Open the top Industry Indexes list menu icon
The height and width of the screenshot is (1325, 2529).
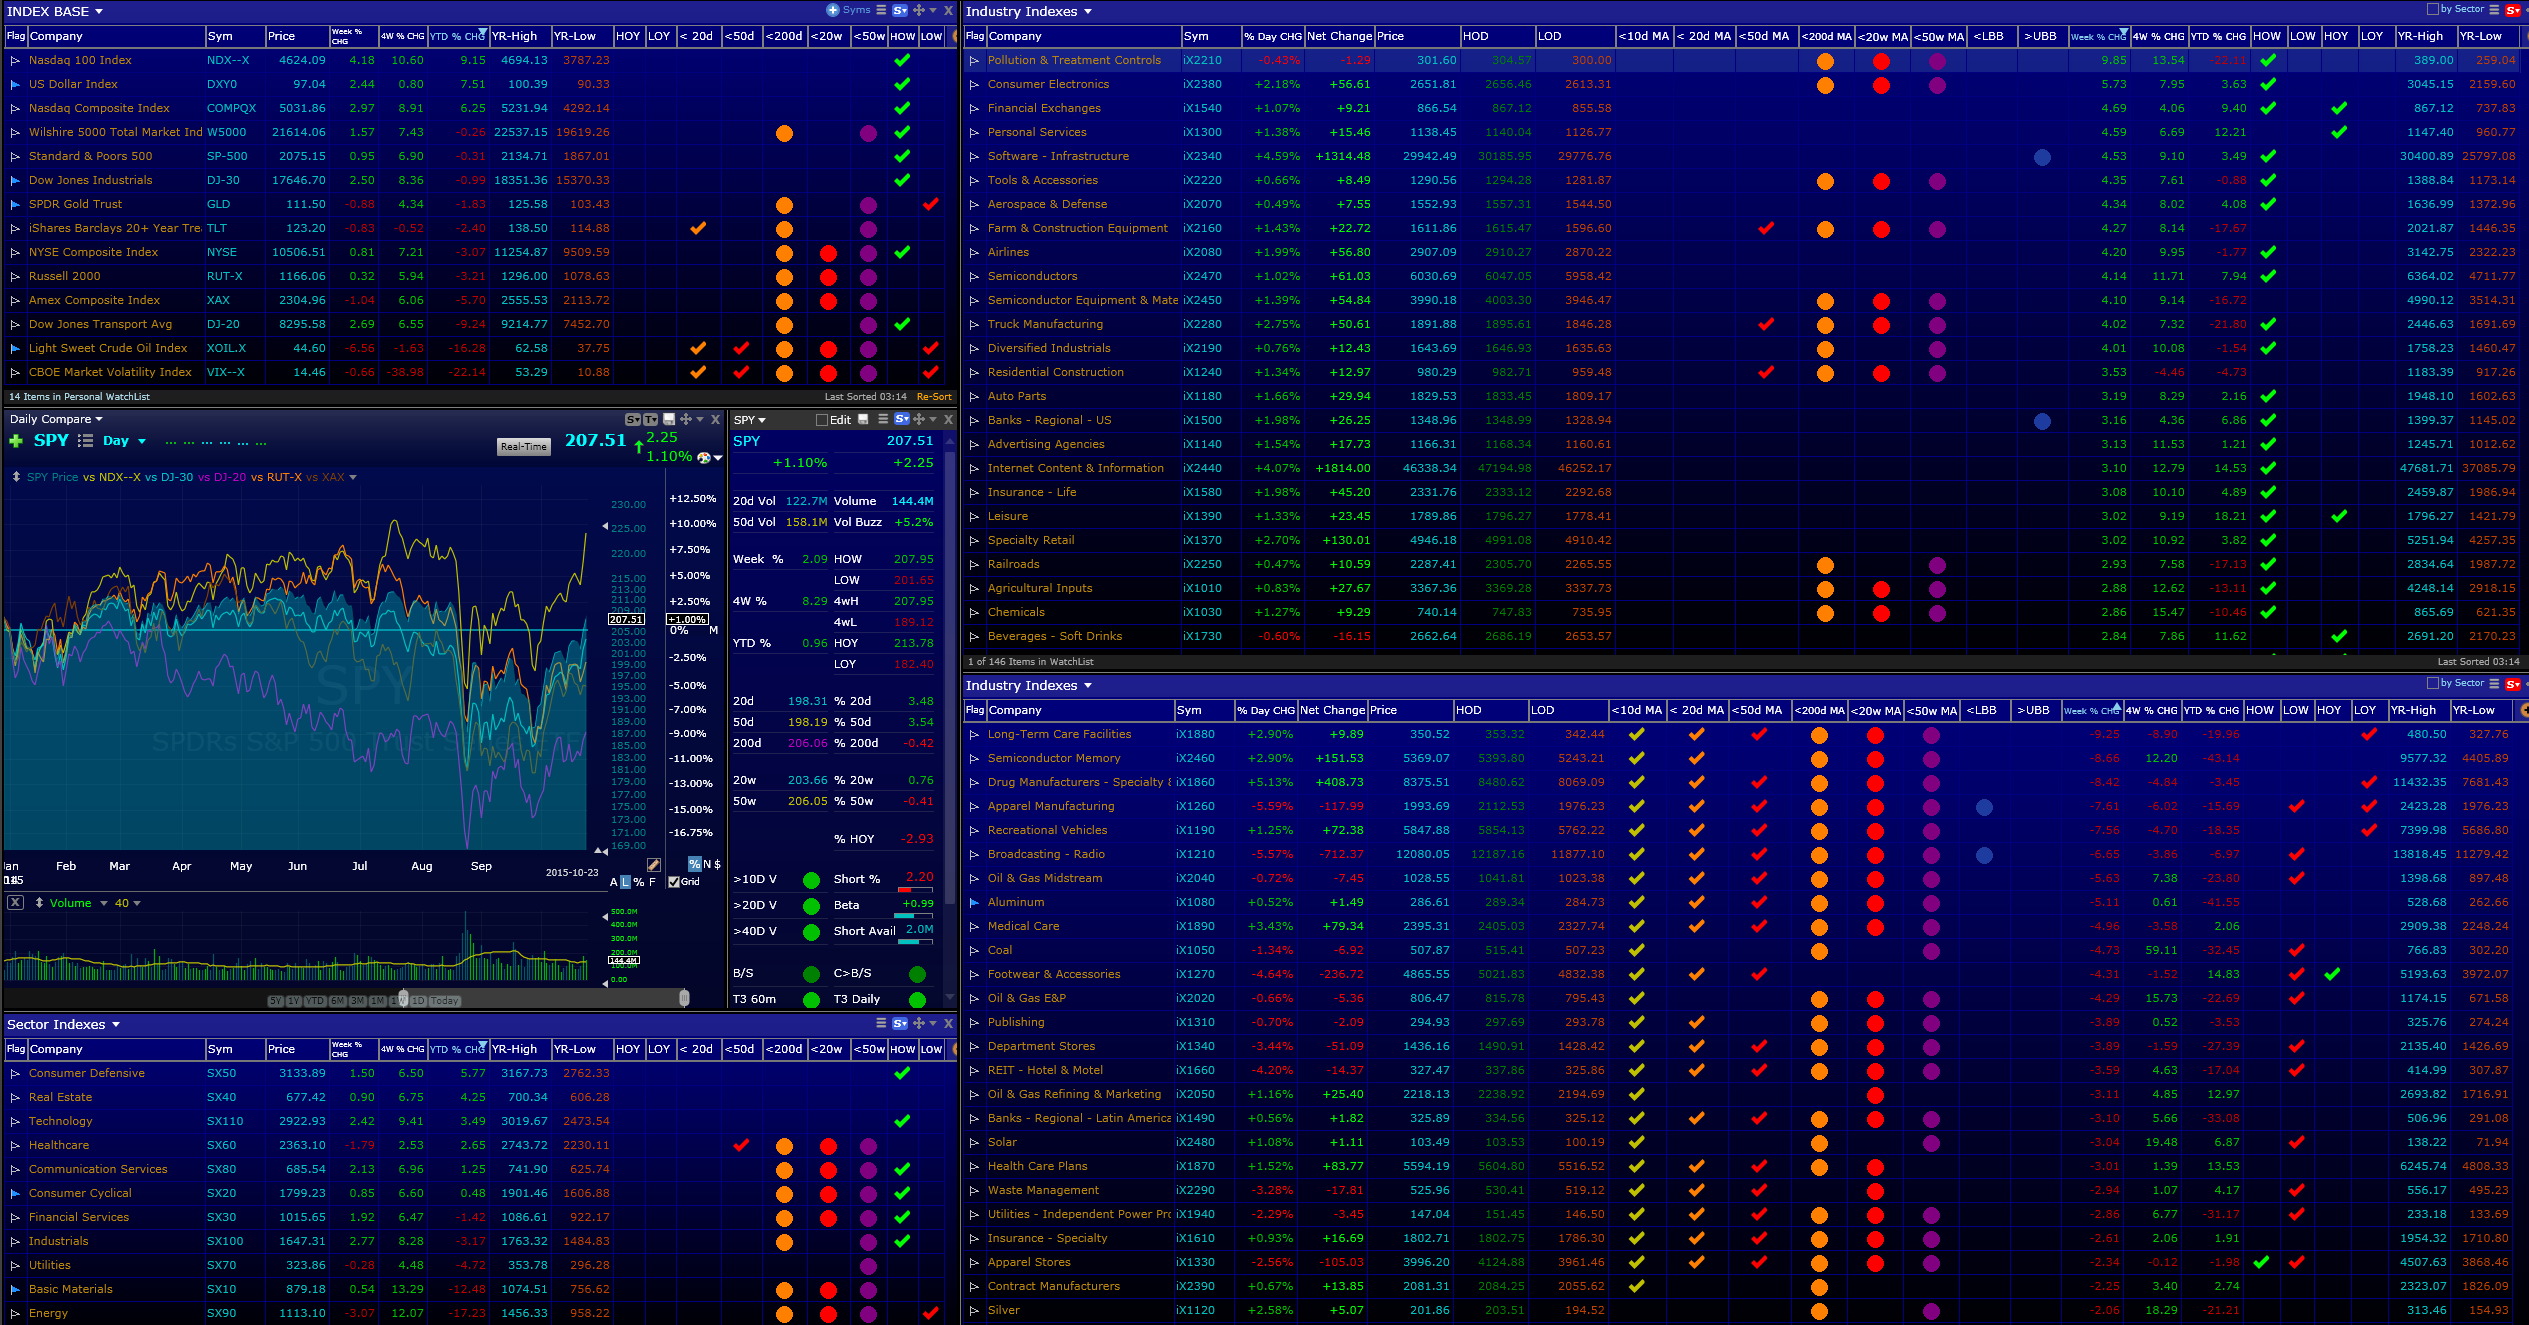pyautogui.click(x=2494, y=10)
